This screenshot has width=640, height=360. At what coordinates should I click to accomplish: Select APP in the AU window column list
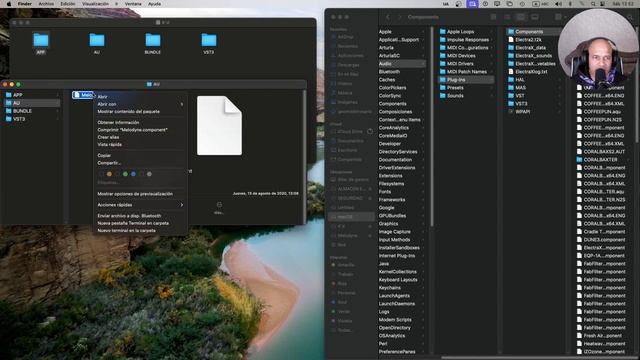(x=31, y=95)
